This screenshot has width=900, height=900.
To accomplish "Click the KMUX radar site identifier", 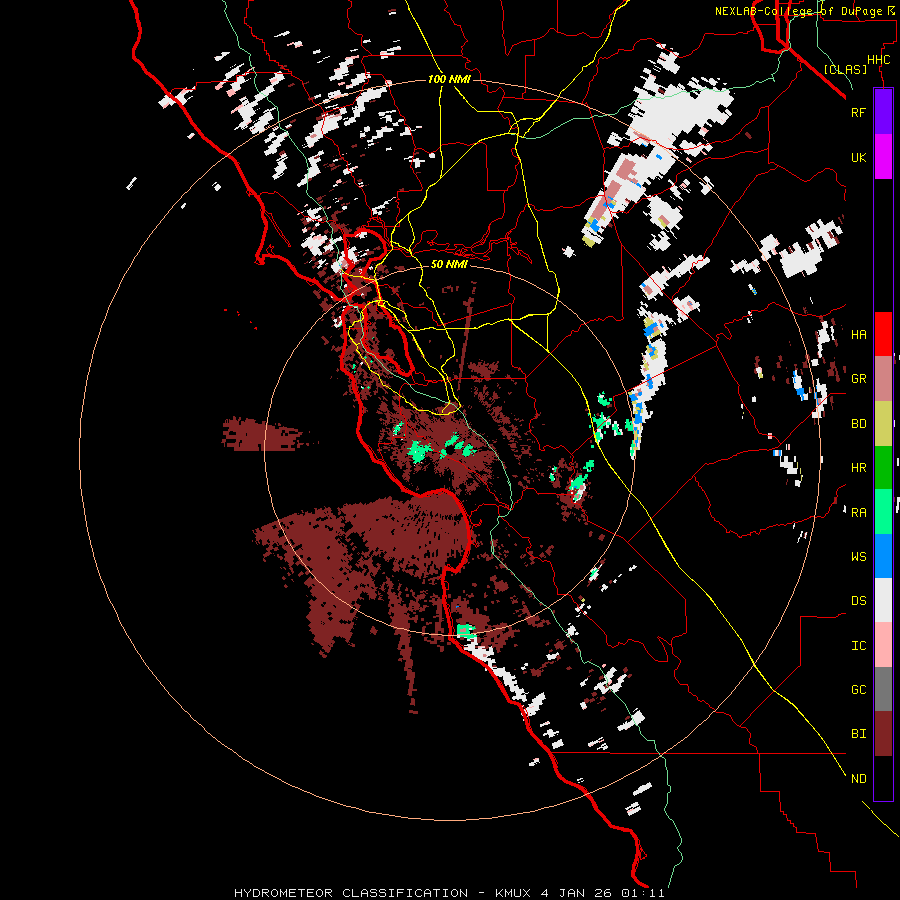I will [515, 893].
